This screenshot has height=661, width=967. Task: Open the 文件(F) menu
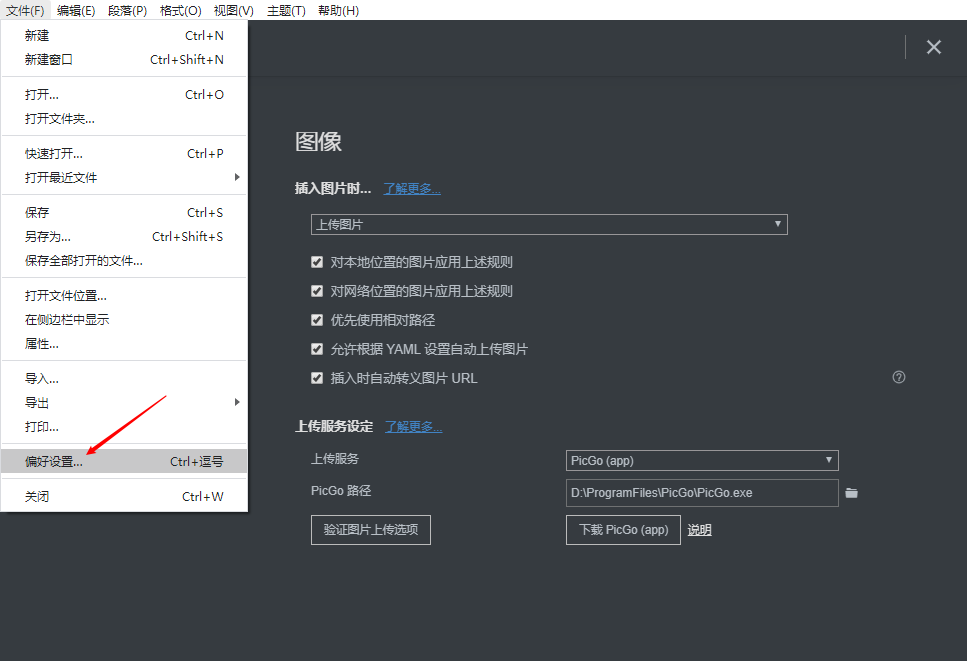point(25,10)
